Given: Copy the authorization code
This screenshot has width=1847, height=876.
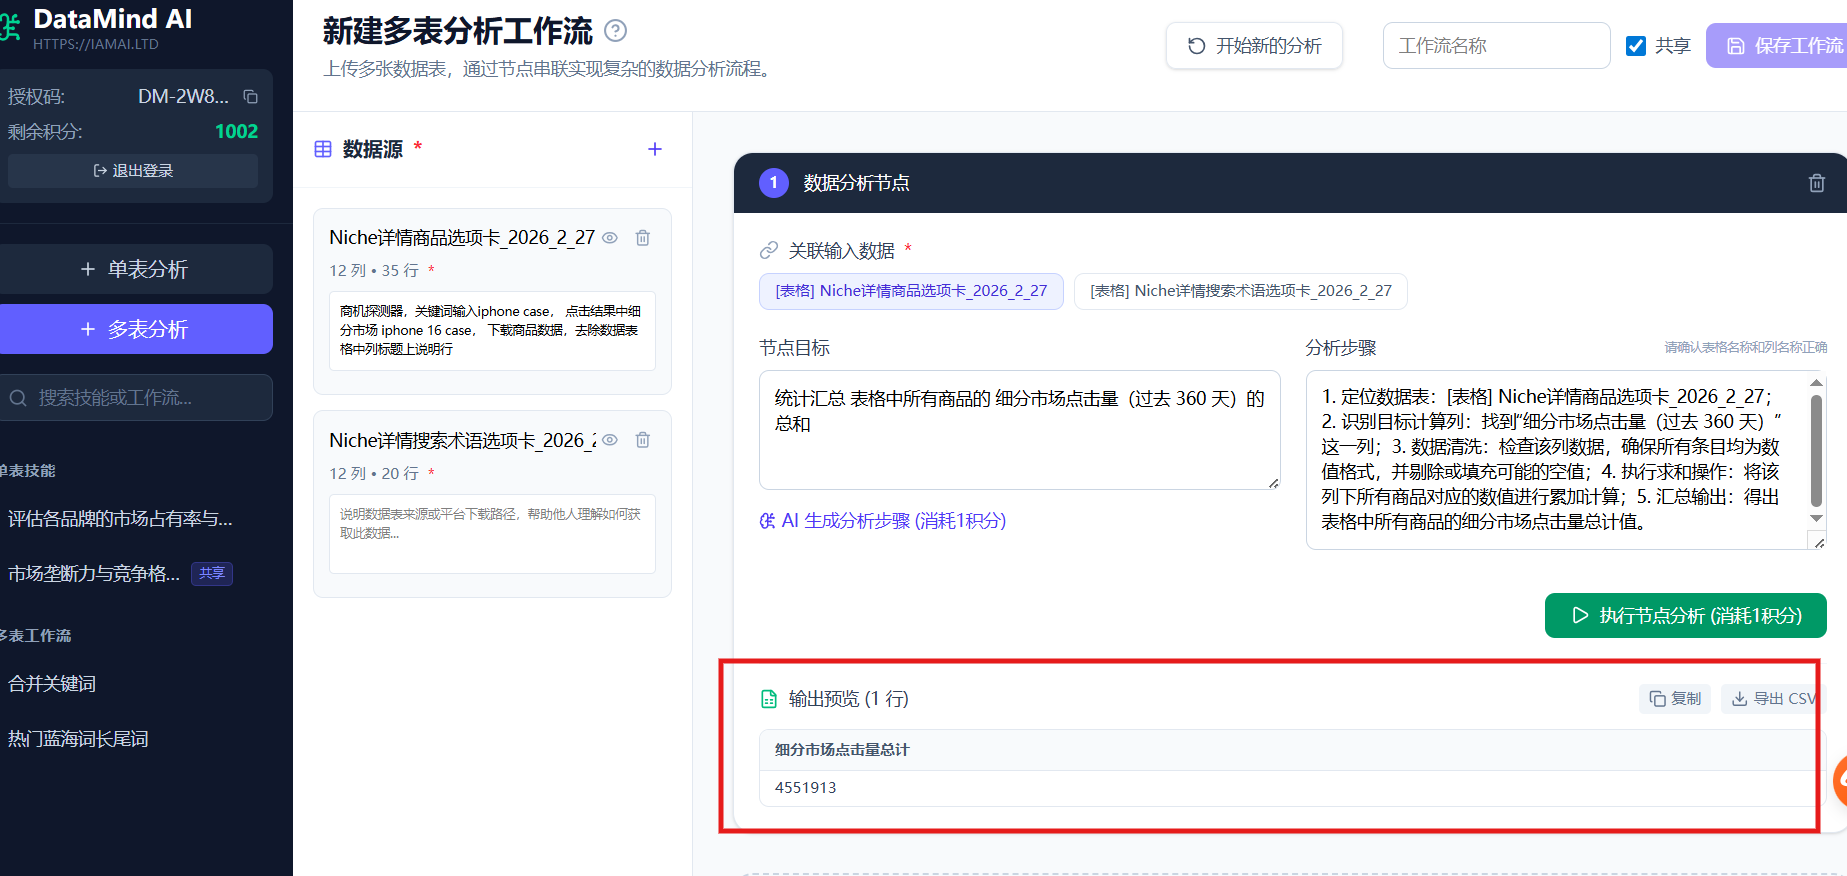Looking at the screenshot, I should (x=251, y=97).
